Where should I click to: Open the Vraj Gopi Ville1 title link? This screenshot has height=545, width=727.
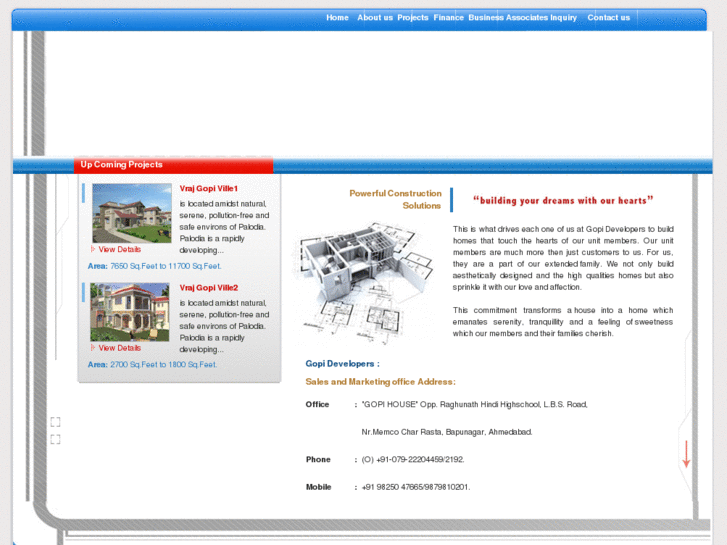209,188
